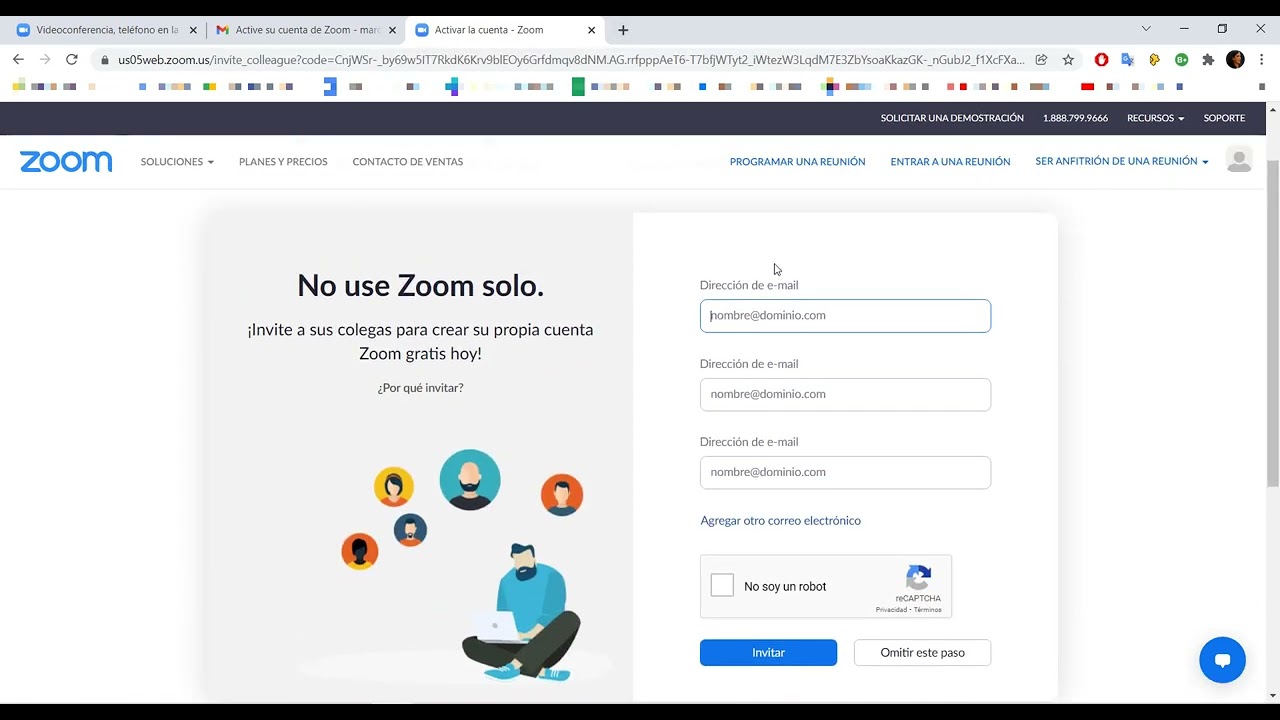Click the reCAPTCHA Privacidad link
Image resolution: width=1280 pixels, height=720 pixels.
892,610
